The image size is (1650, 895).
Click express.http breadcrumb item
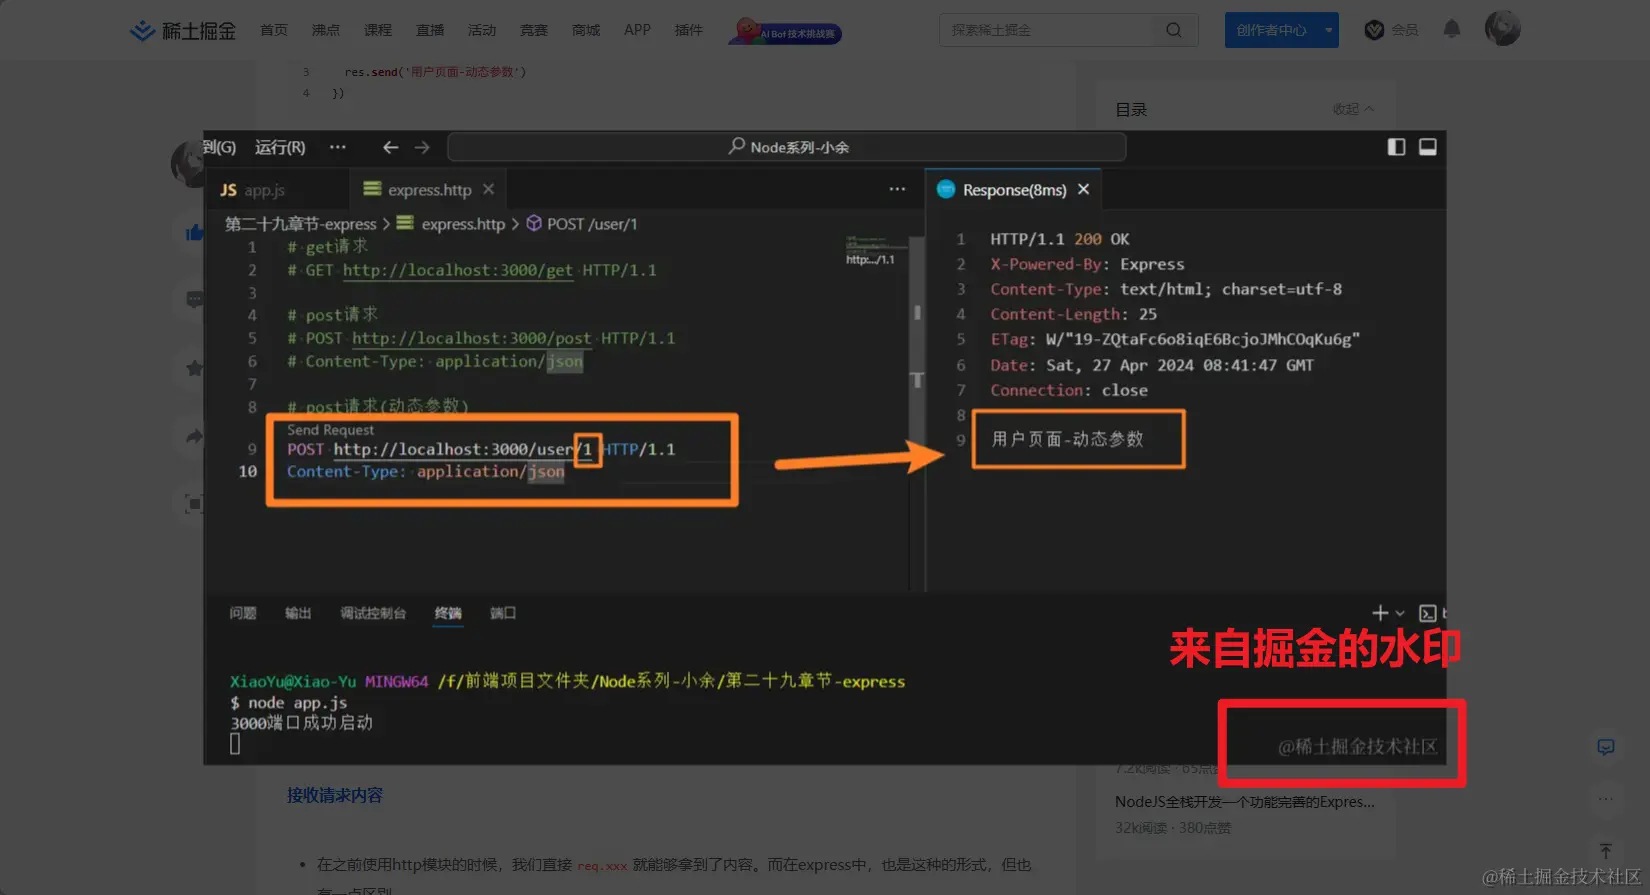[451, 224]
